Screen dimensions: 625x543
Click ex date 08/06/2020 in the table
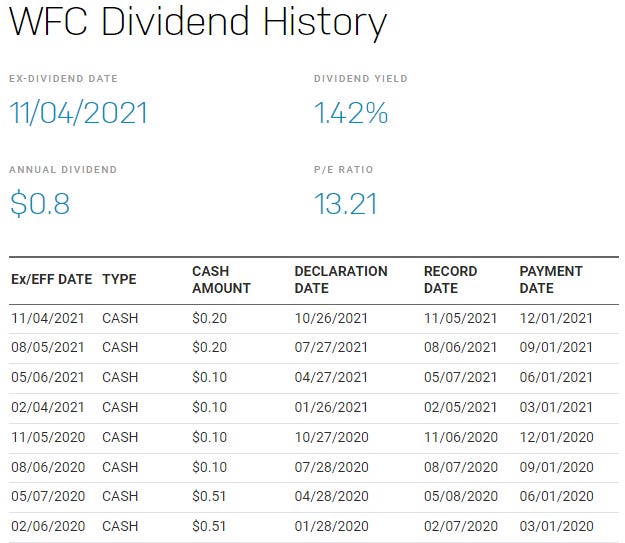[48, 467]
